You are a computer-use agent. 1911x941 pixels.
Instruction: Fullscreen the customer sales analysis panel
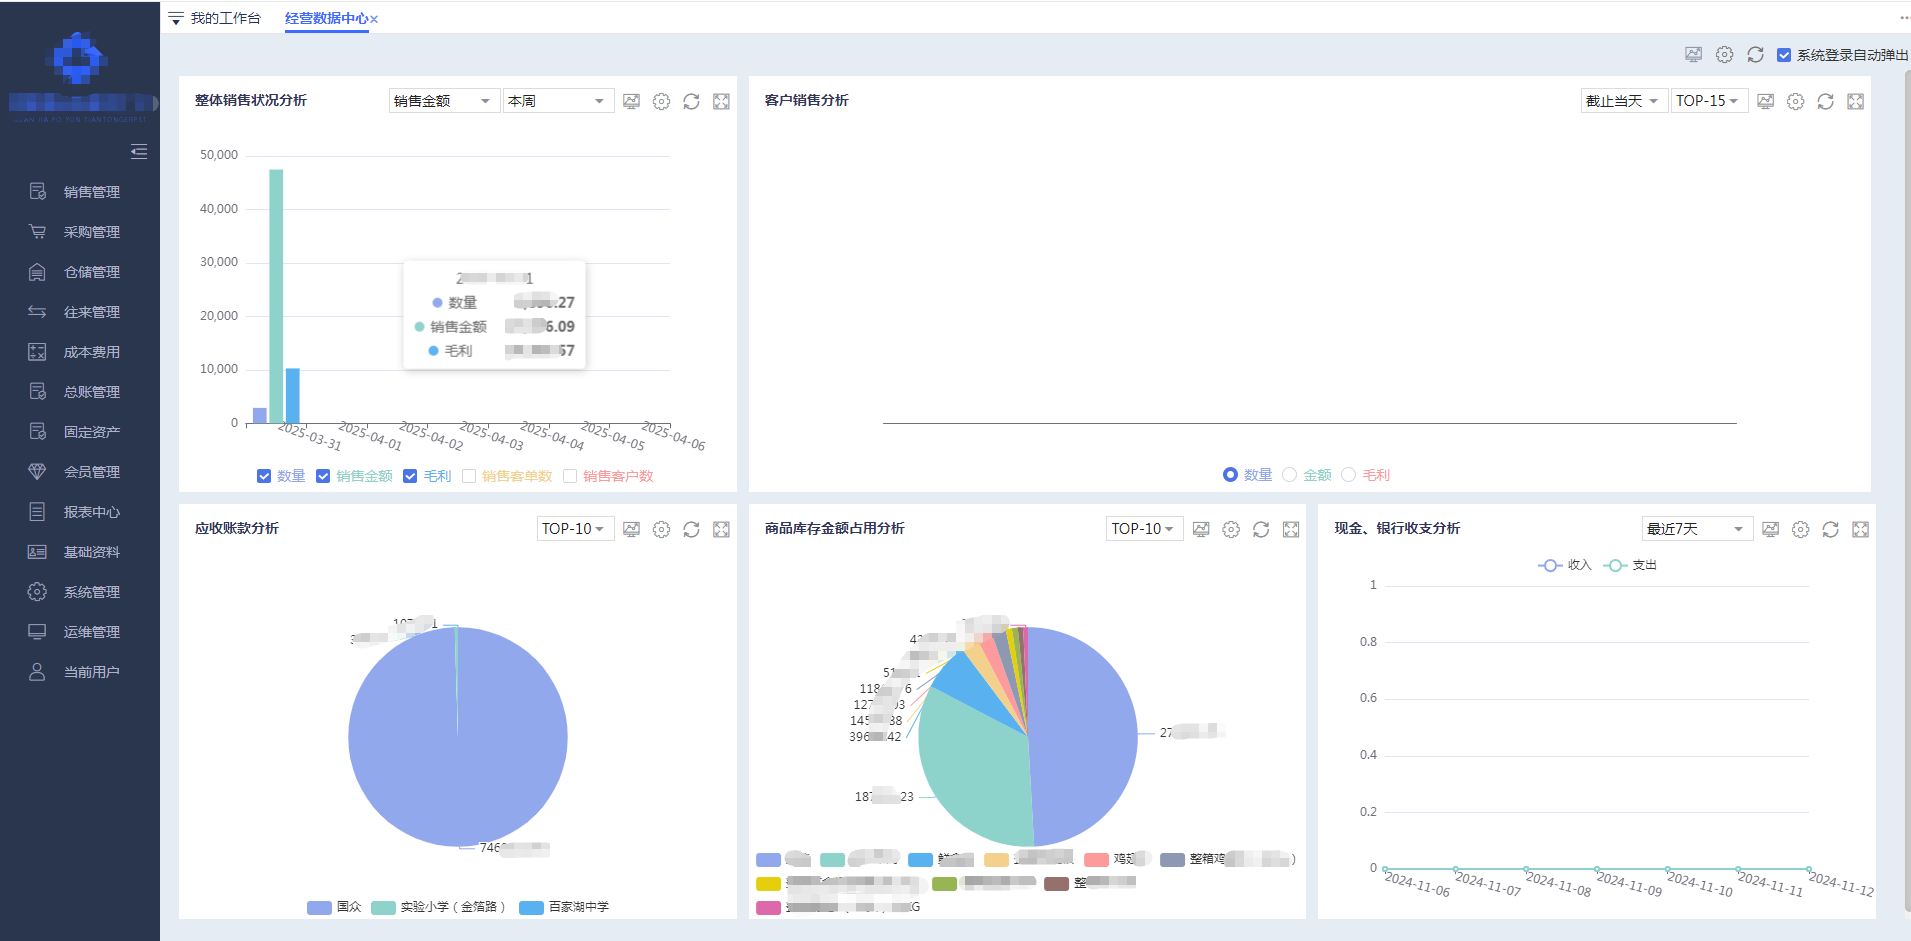[x=1855, y=102]
